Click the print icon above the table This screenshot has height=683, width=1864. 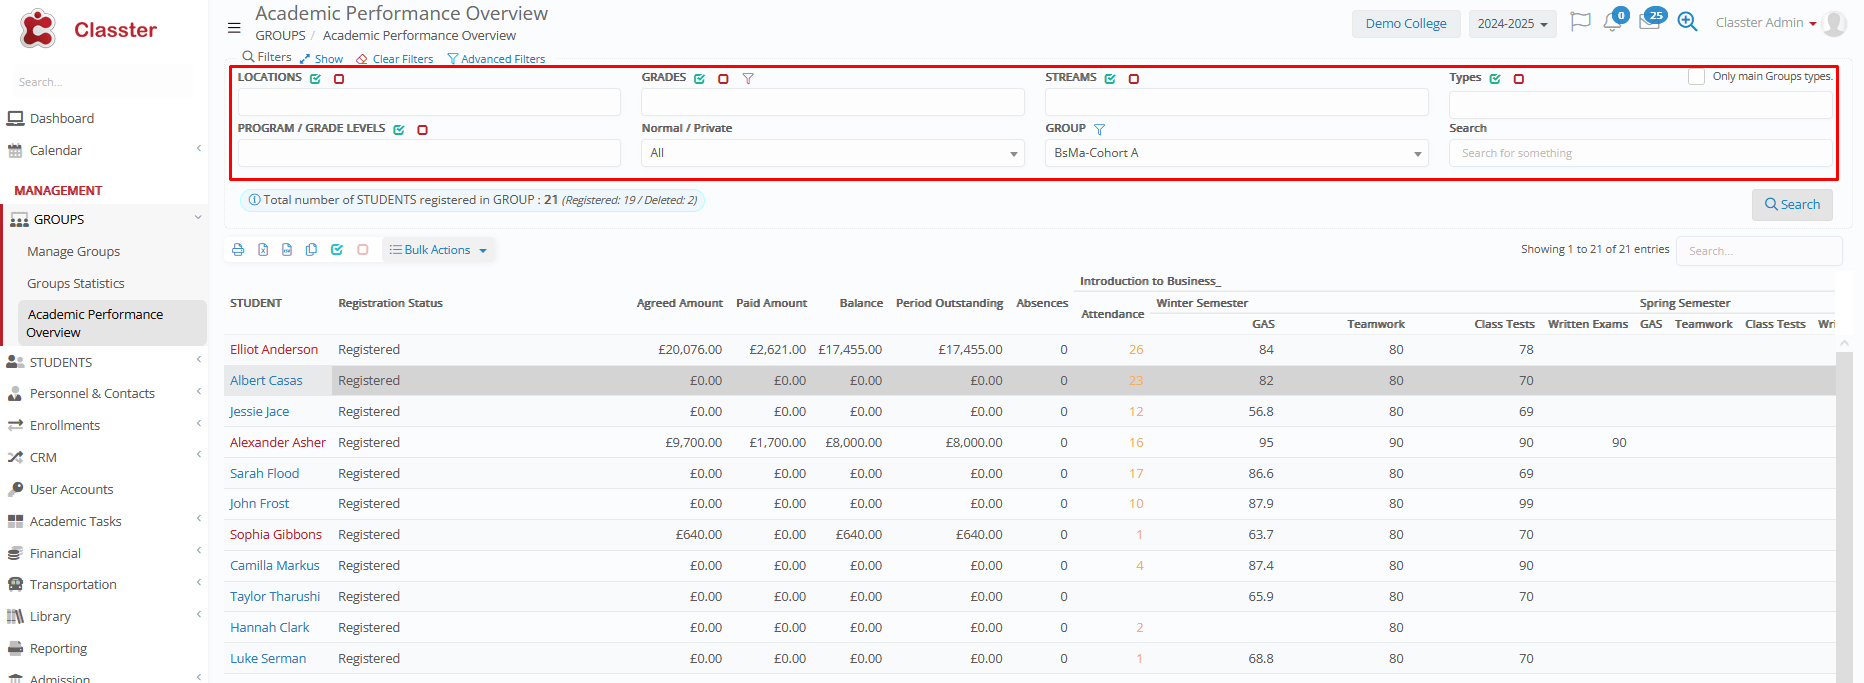click(238, 250)
